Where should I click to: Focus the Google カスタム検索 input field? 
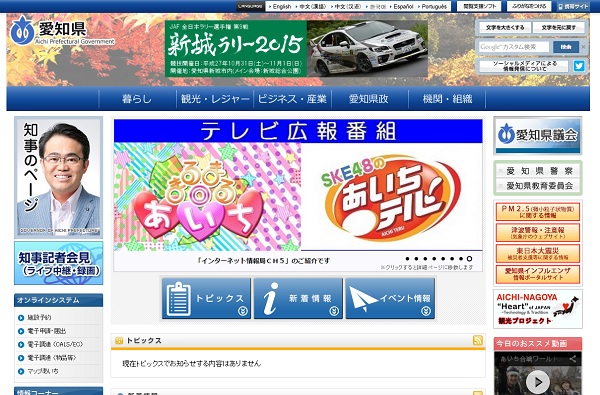coord(514,47)
